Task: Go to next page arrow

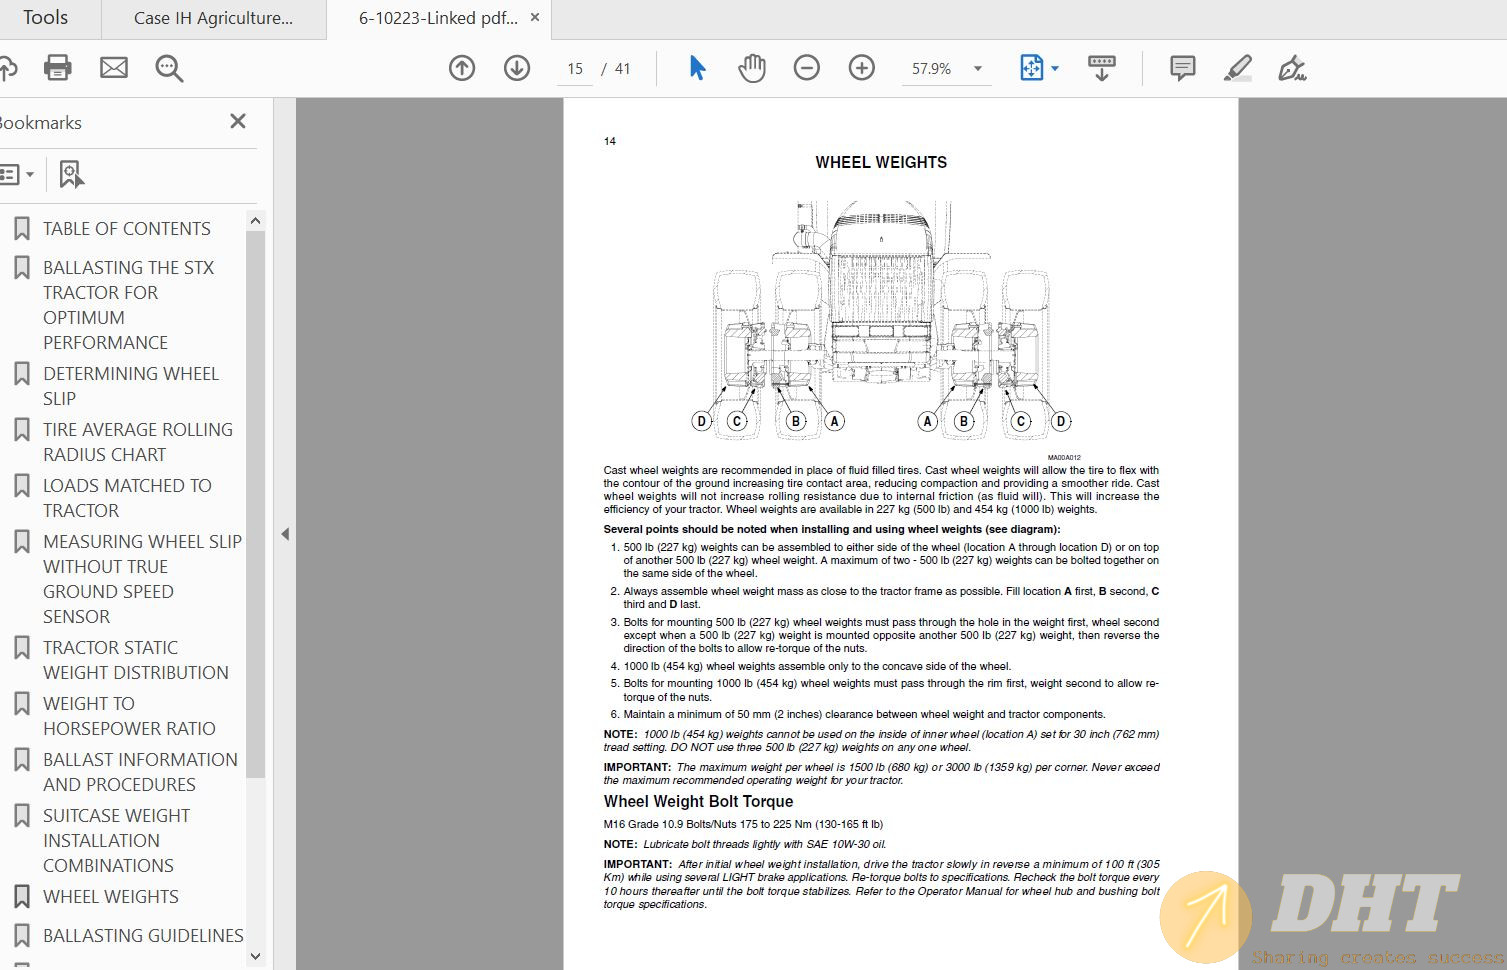Action: [517, 68]
